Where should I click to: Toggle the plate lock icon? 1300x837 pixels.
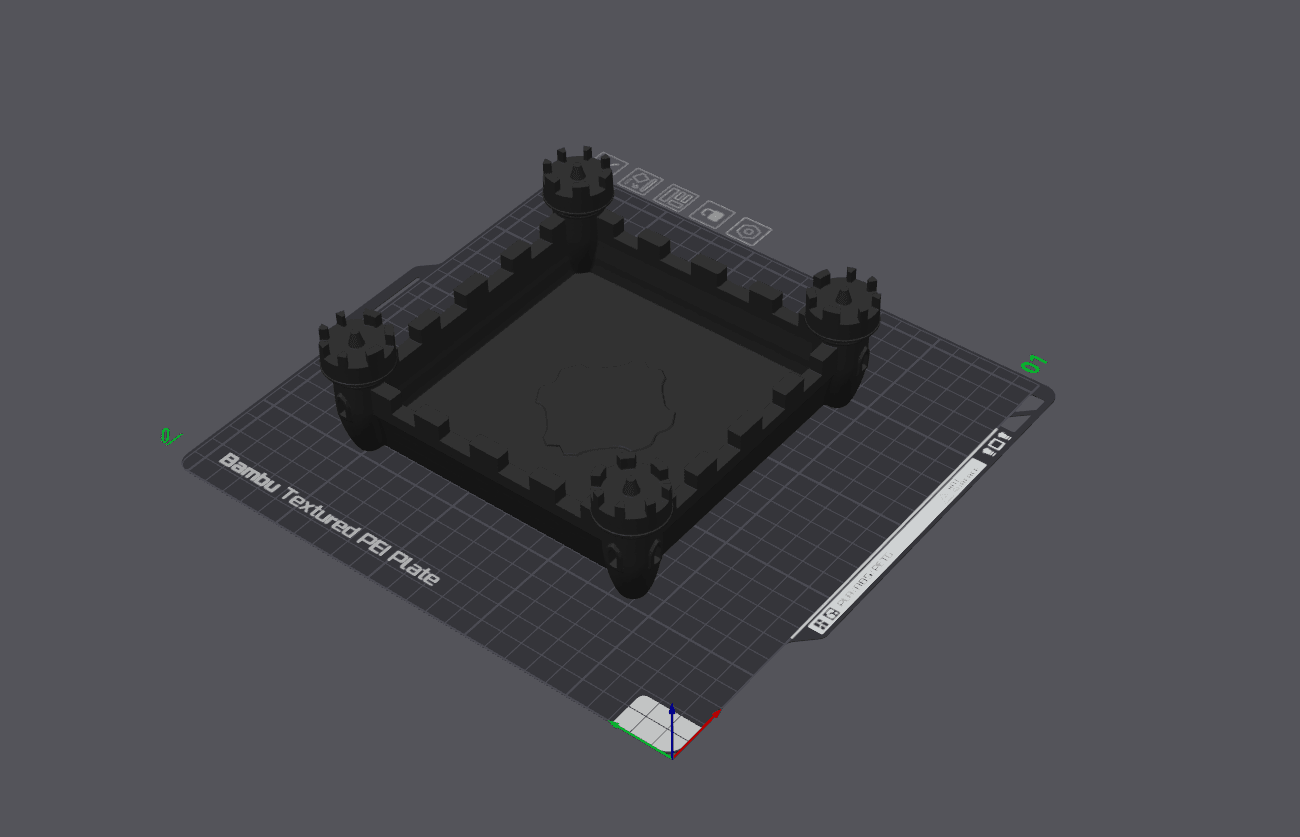712,214
